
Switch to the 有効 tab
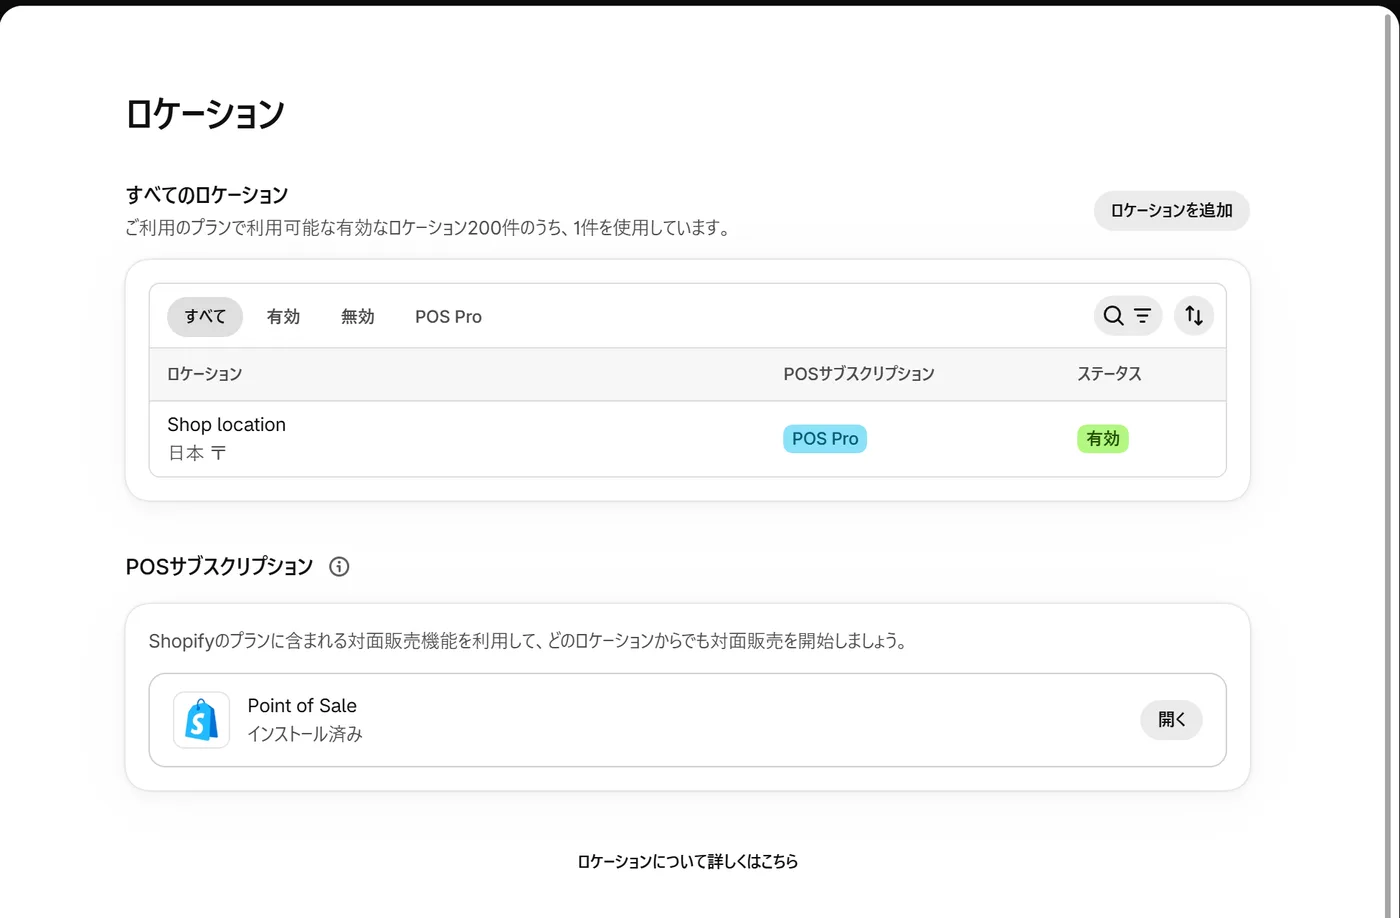(283, 316)
